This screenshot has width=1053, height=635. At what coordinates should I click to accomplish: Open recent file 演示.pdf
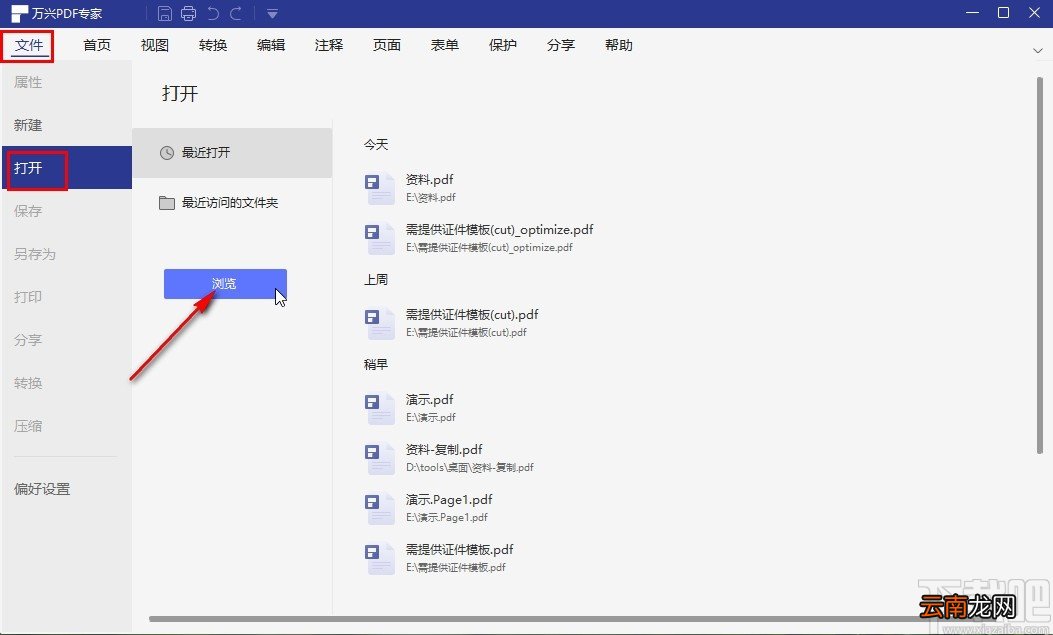[429, 399]
